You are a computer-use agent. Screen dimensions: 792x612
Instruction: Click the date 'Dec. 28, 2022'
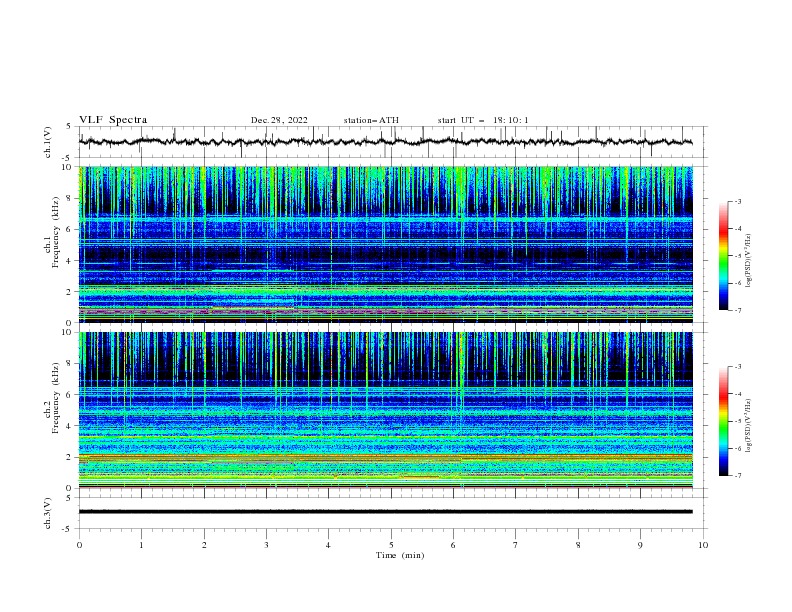279,120
